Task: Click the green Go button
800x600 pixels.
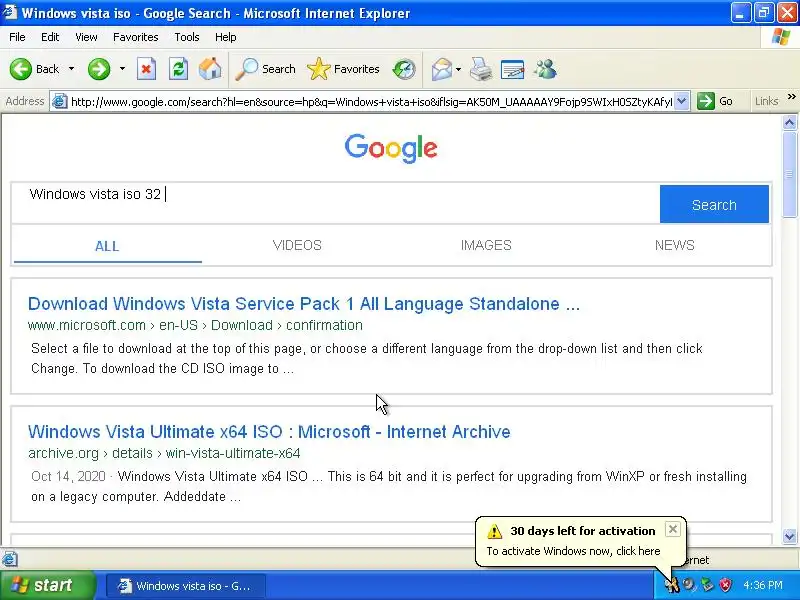Action: pos(715,101)
